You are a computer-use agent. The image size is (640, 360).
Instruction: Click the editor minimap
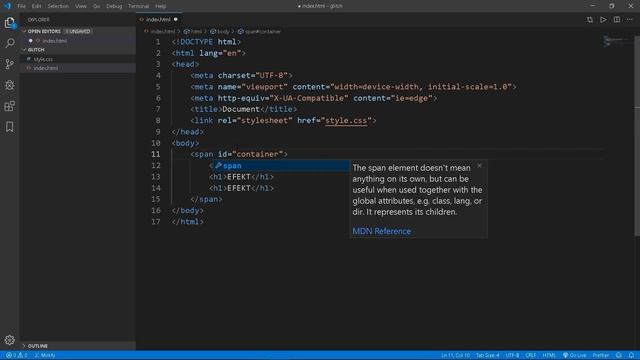coord(618,41)
